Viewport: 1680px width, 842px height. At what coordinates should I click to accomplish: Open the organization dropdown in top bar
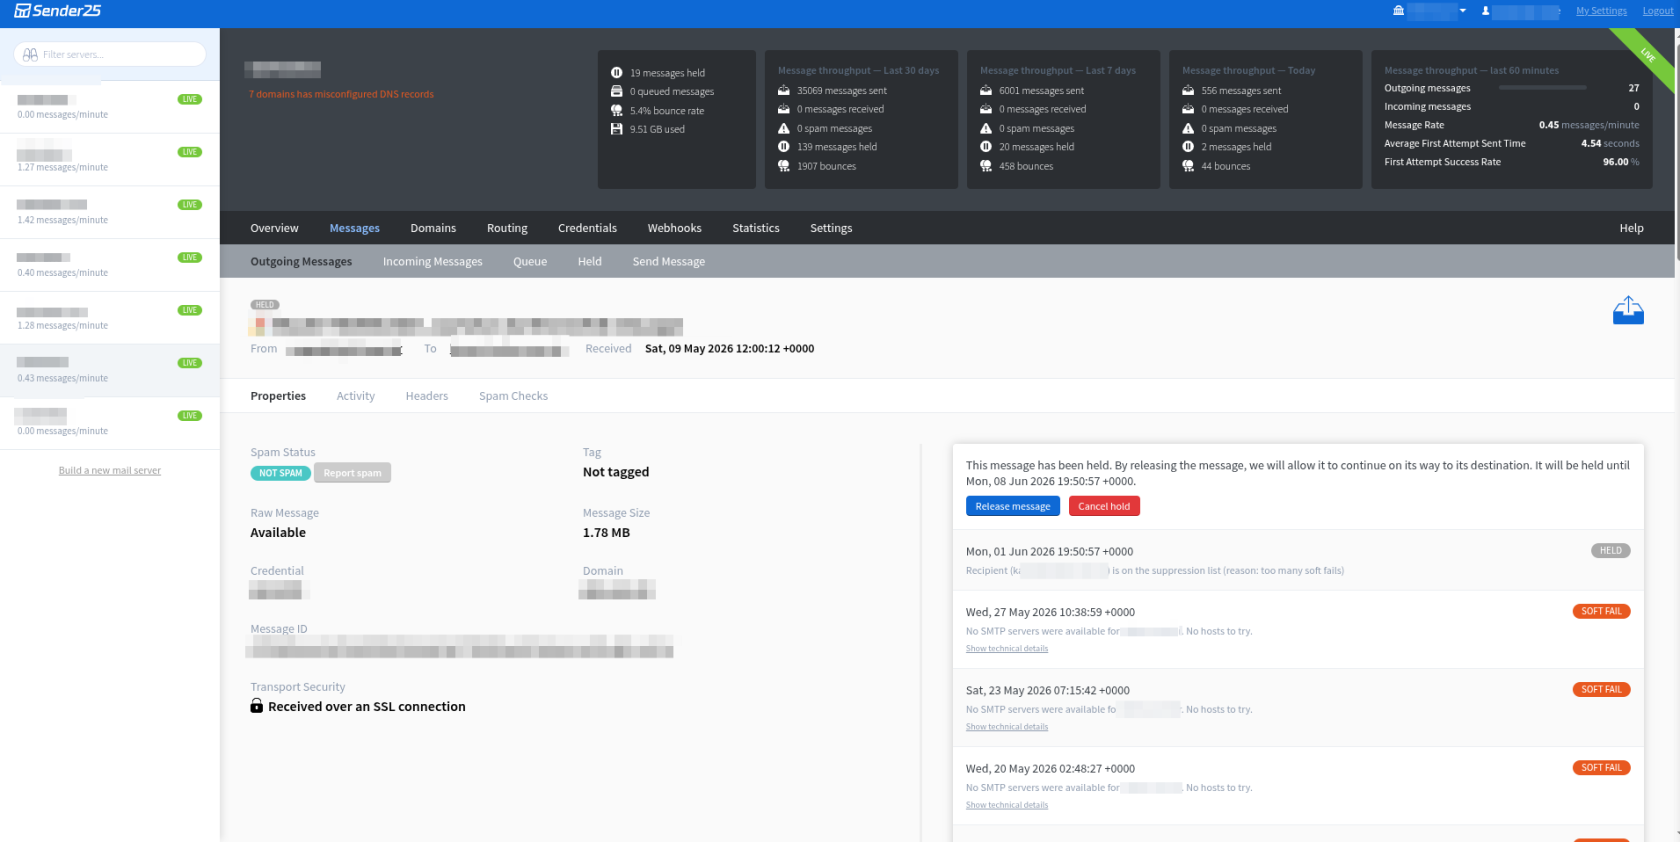[1430, 11]
